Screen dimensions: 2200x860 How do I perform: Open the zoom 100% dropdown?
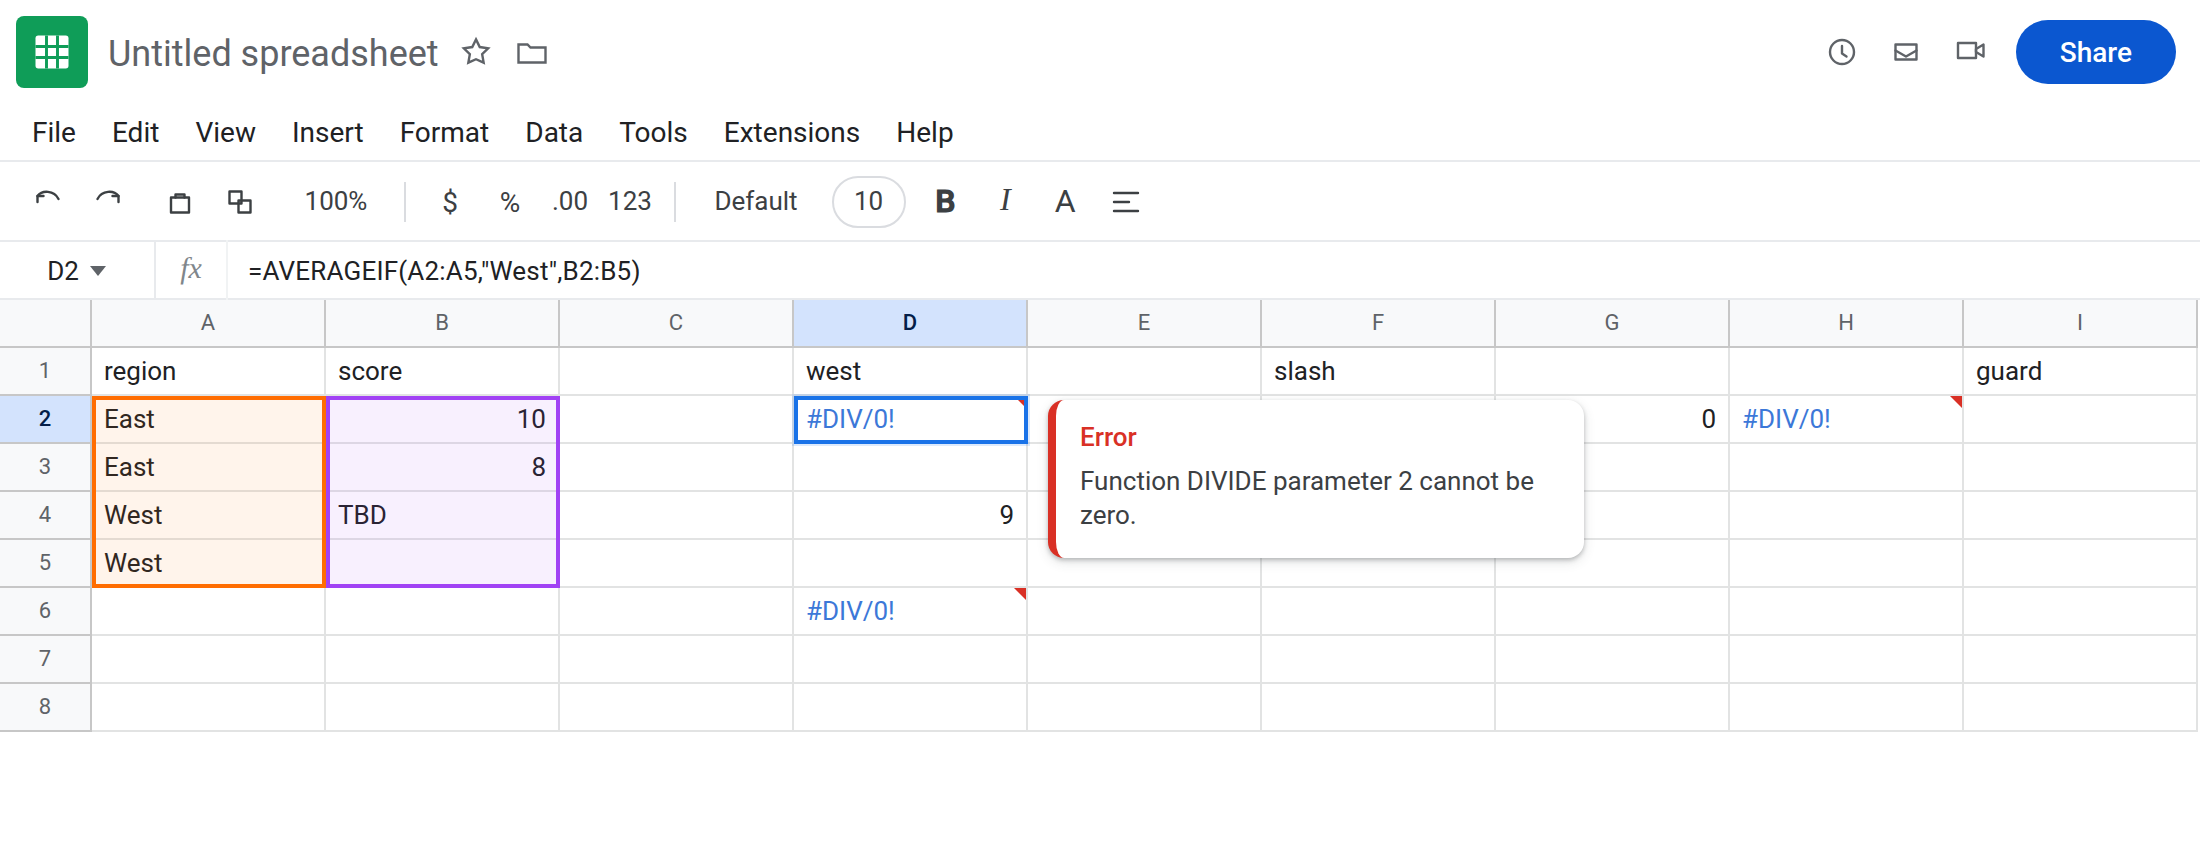336,202
